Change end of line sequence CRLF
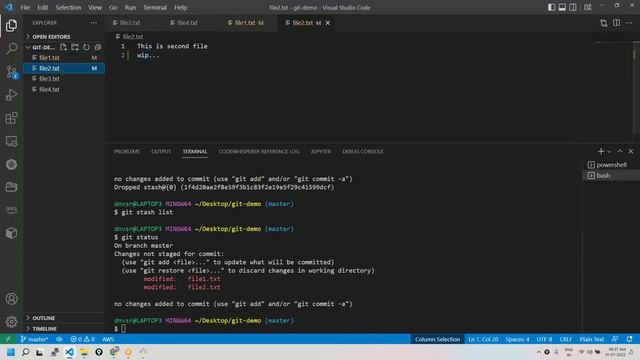Screen dimensions: 640x360 click(x=566, y=339)
